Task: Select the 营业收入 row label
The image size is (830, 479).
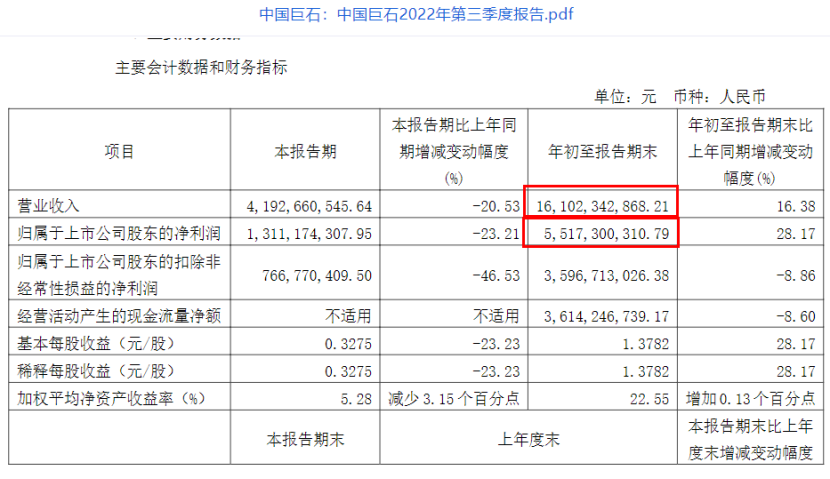Action: (48, 205)
